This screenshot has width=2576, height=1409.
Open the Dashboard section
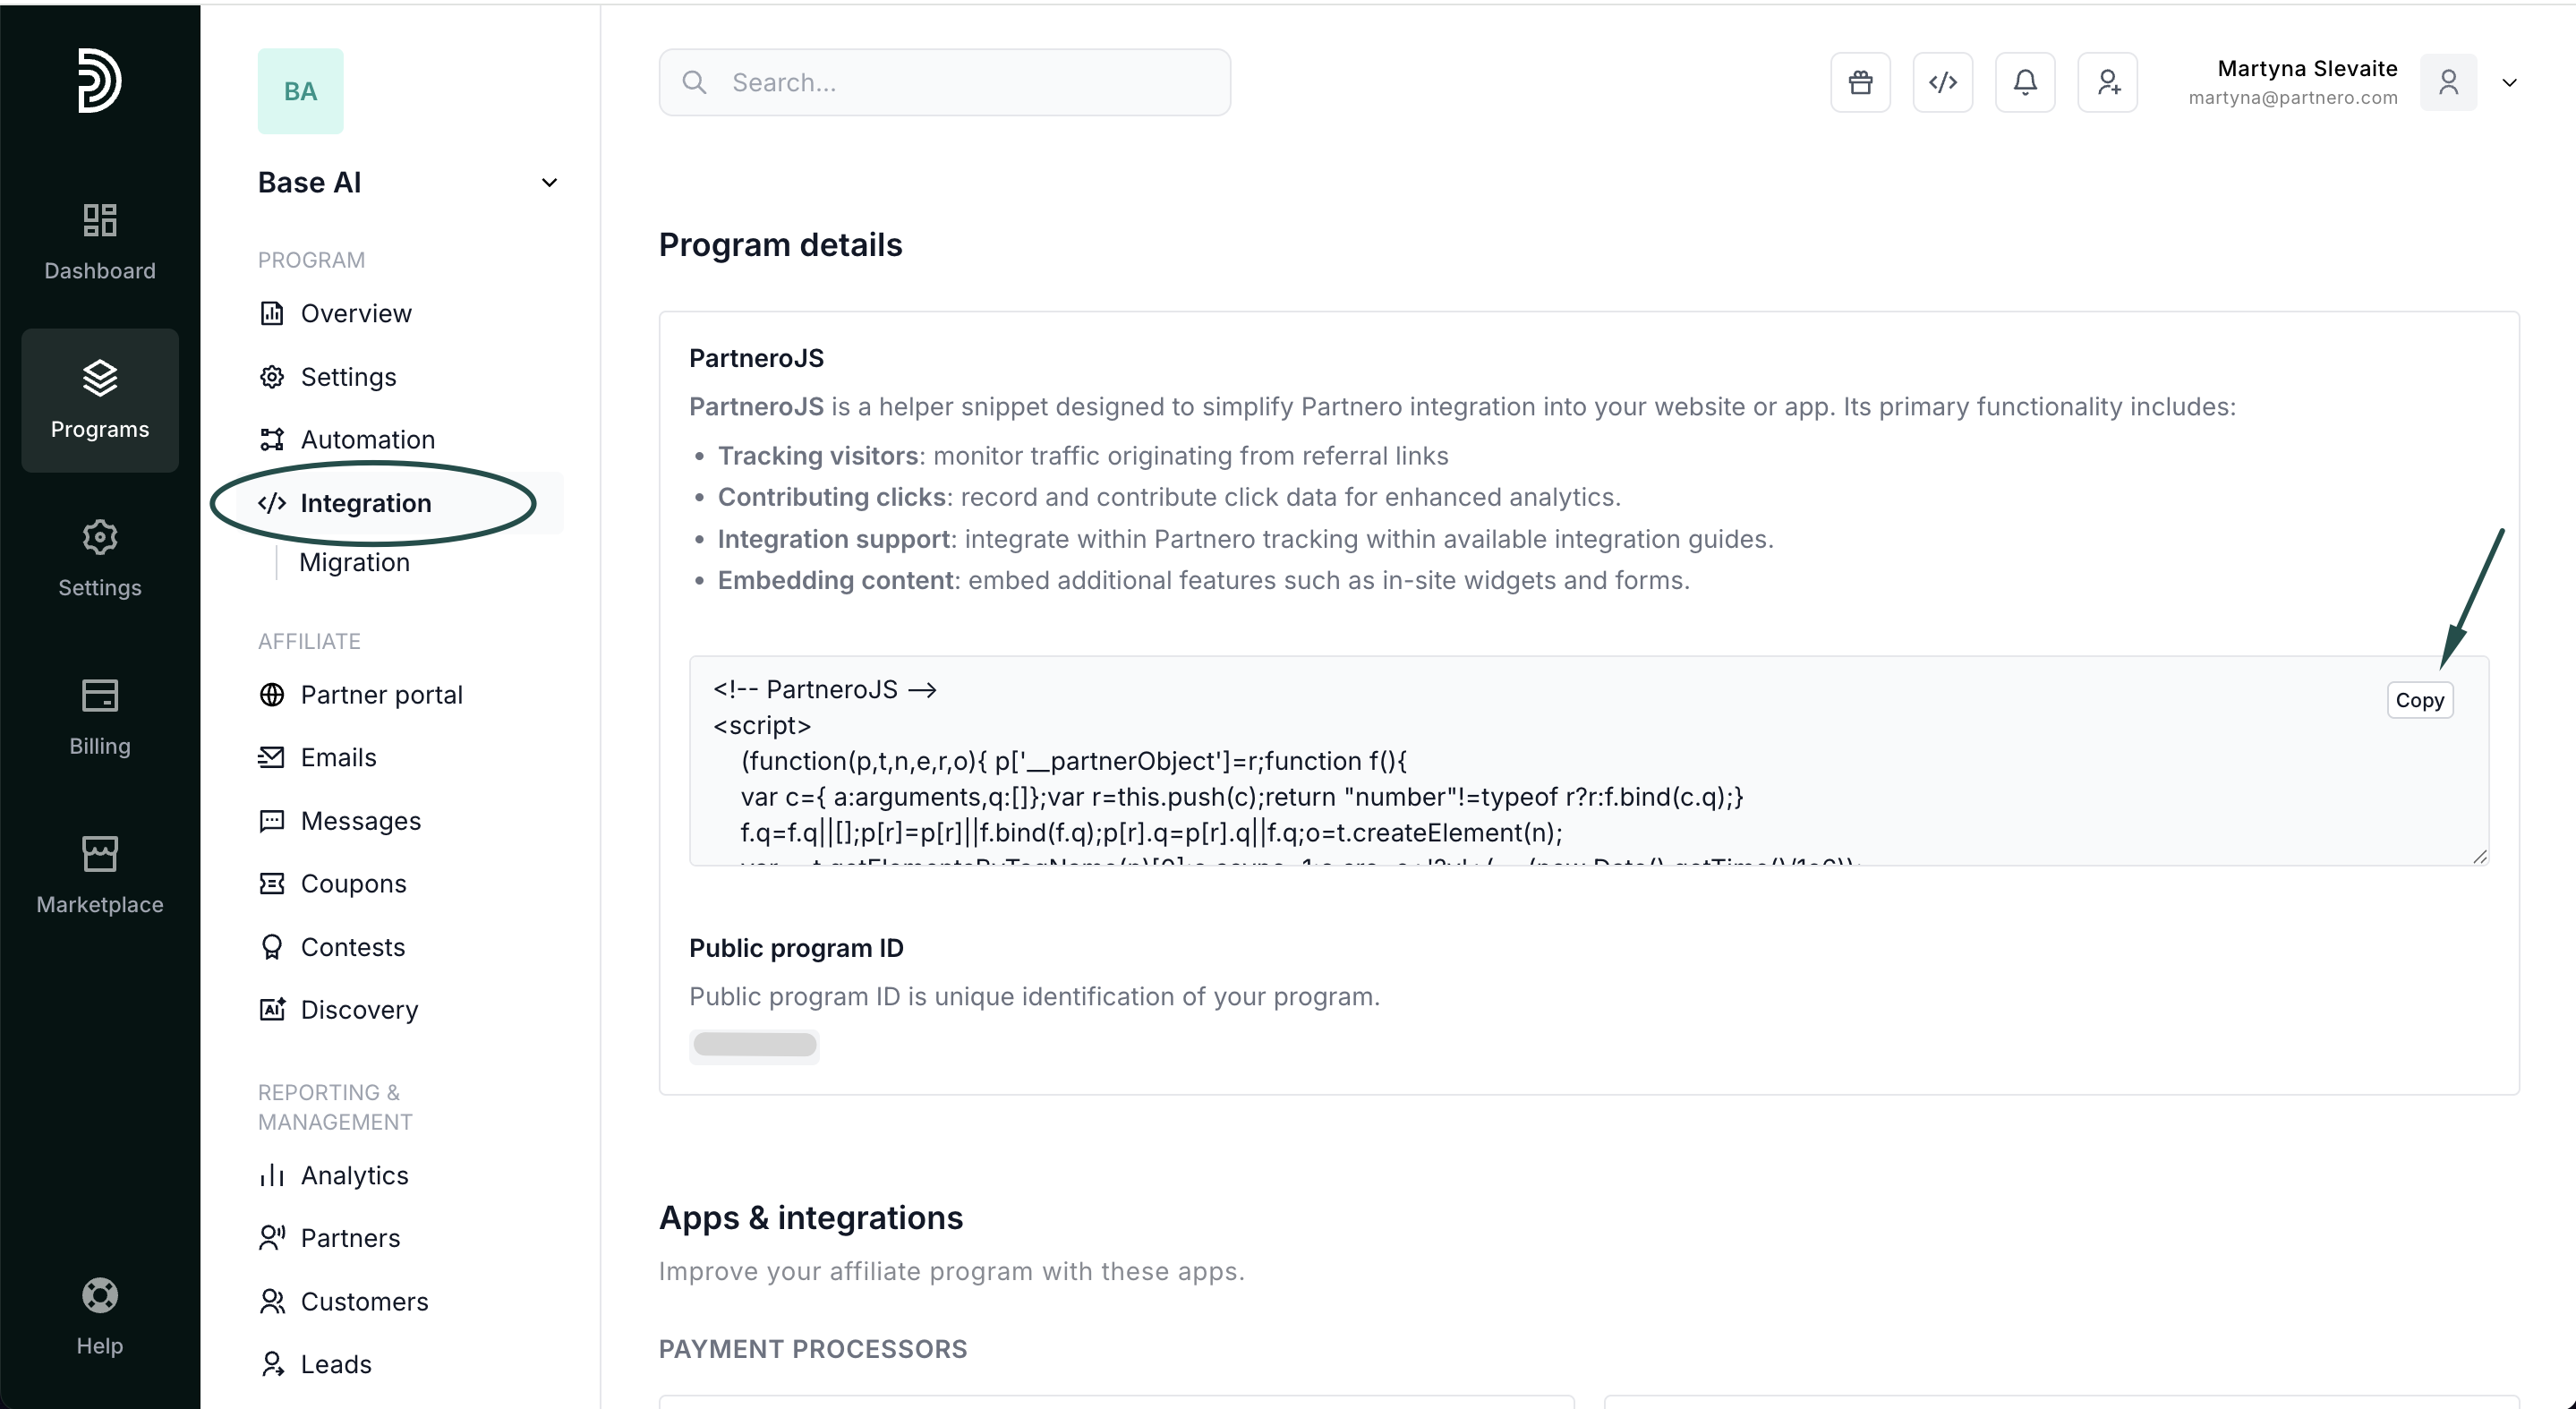(99, 241)
